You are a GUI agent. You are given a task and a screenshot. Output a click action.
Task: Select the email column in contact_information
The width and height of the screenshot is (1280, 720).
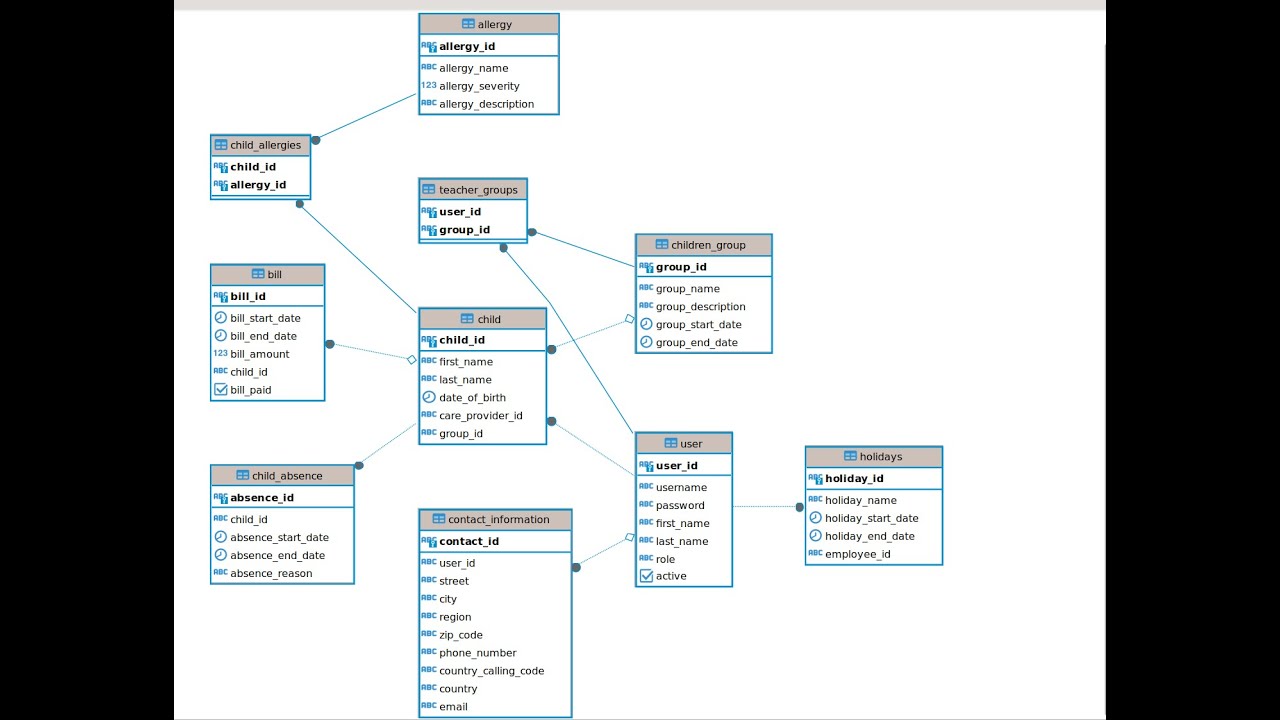pos(453,707)
